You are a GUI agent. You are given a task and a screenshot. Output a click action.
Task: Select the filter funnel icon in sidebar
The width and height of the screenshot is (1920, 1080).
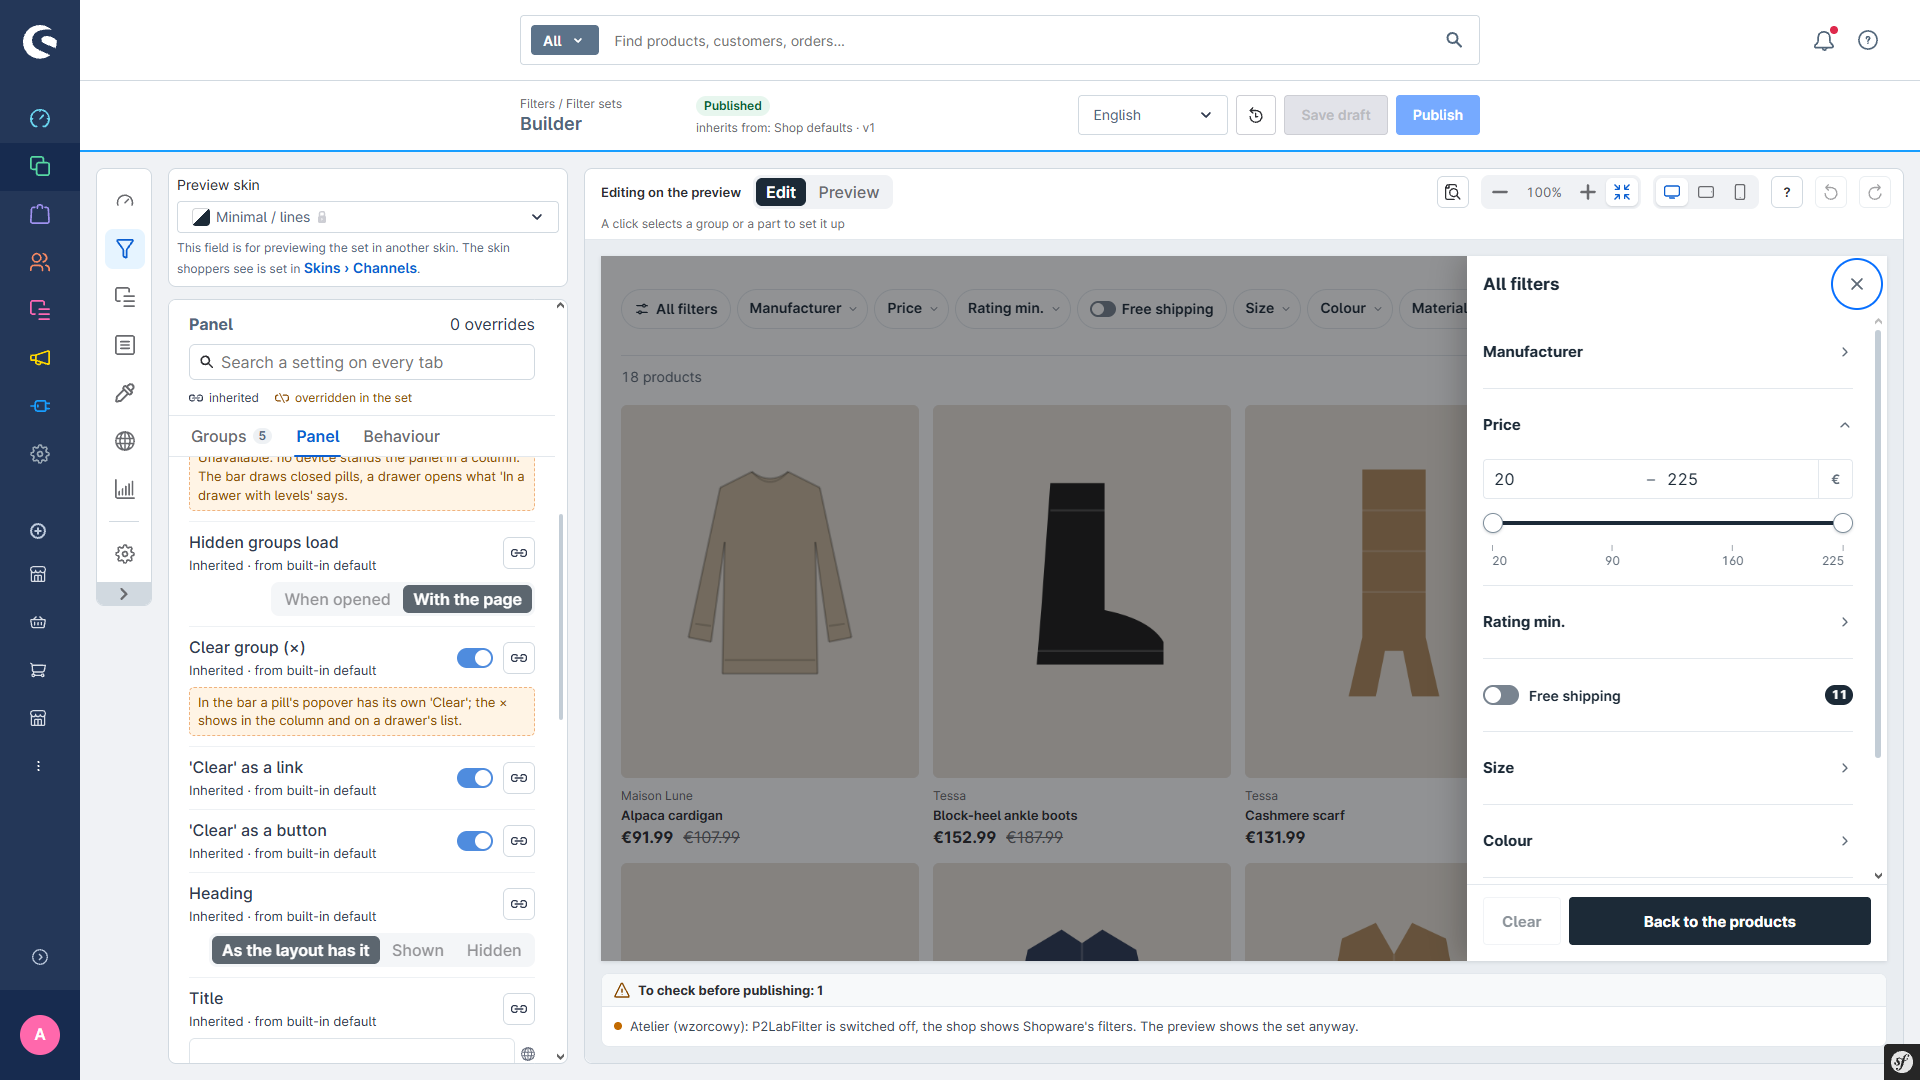click(x=125, y=249)
